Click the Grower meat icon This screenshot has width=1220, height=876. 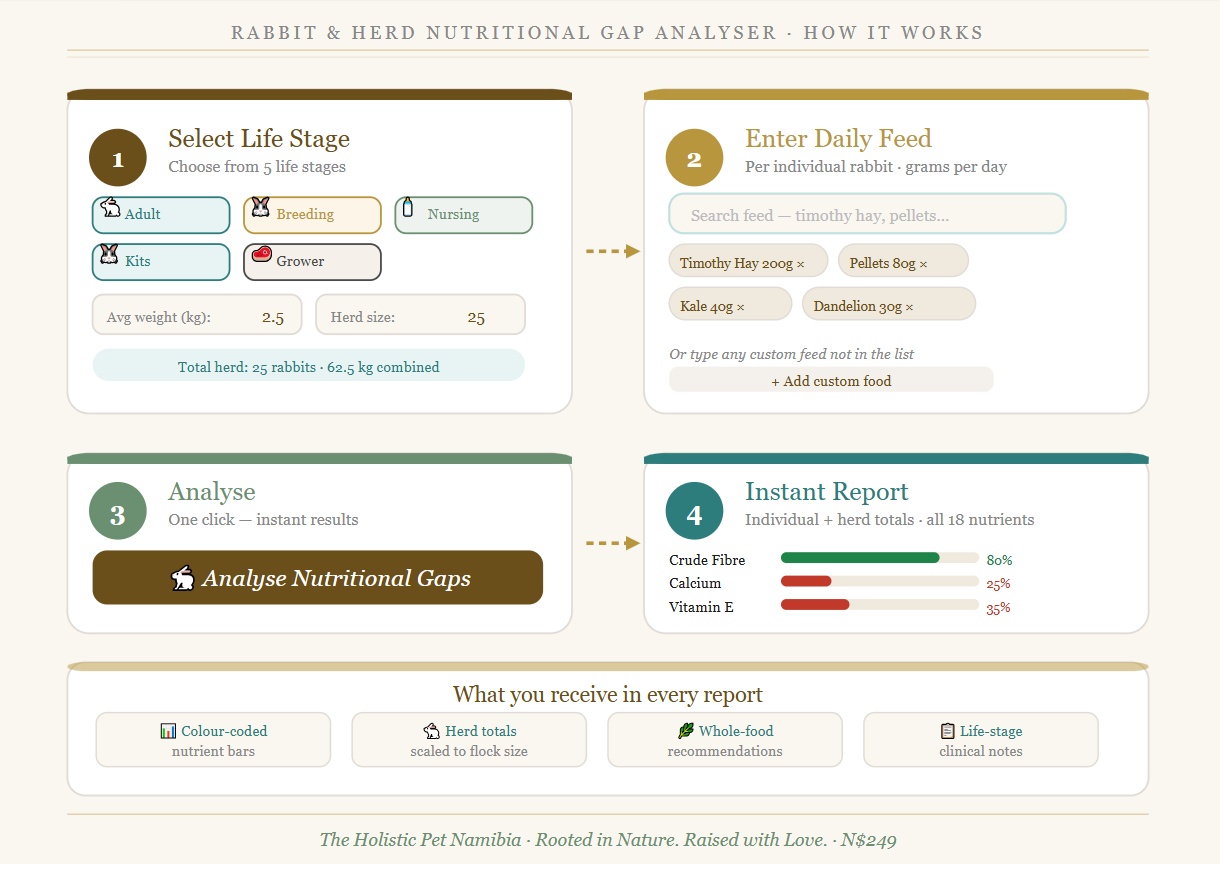[262, 255]
